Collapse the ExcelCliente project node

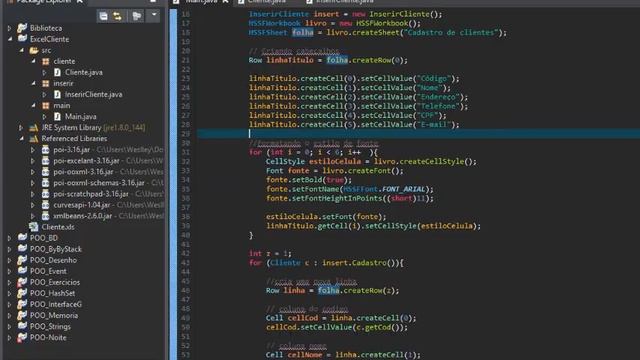[x=9, y=39]
